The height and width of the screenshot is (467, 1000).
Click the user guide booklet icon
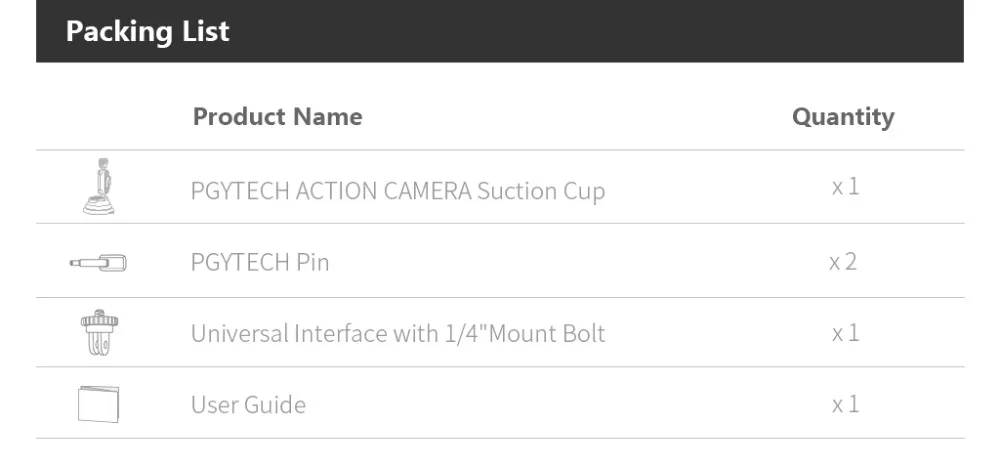pyautogui.click(x=98, y=404)
